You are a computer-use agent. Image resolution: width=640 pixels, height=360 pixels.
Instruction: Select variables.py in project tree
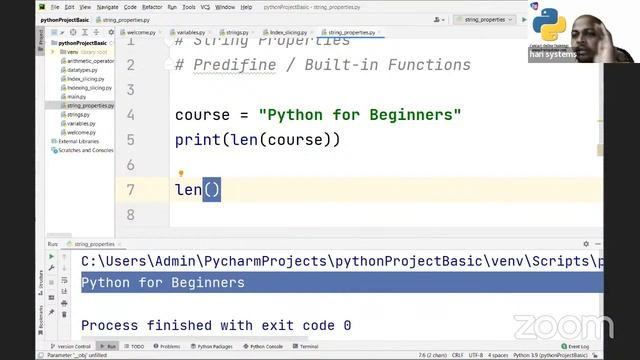pos(78,123)
